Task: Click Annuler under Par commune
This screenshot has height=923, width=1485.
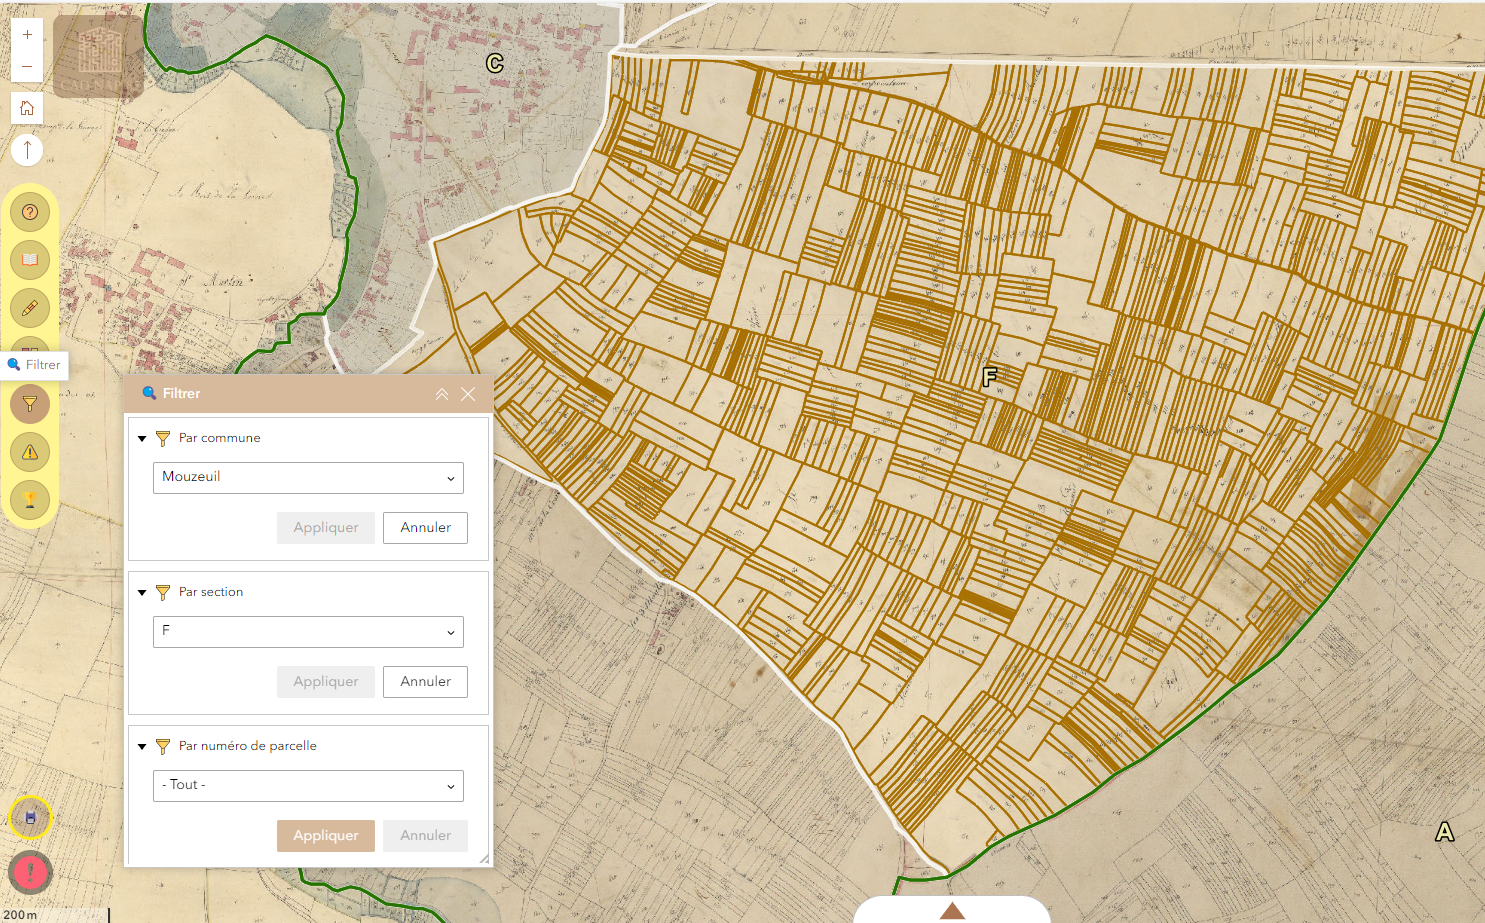Action: [x=425, y=528]
